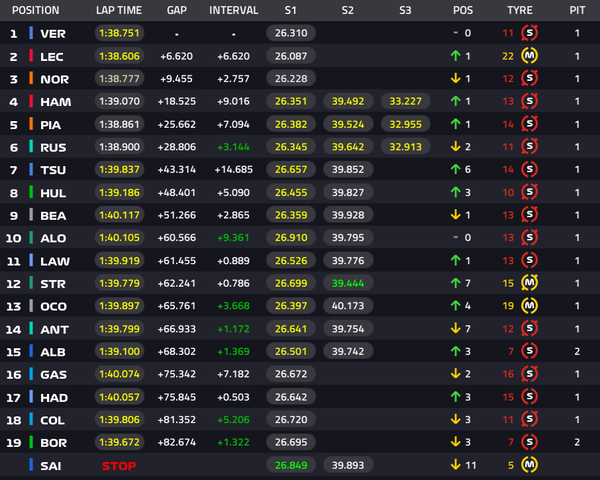Click the green S1 time 26.849

[x=291, y=465]
